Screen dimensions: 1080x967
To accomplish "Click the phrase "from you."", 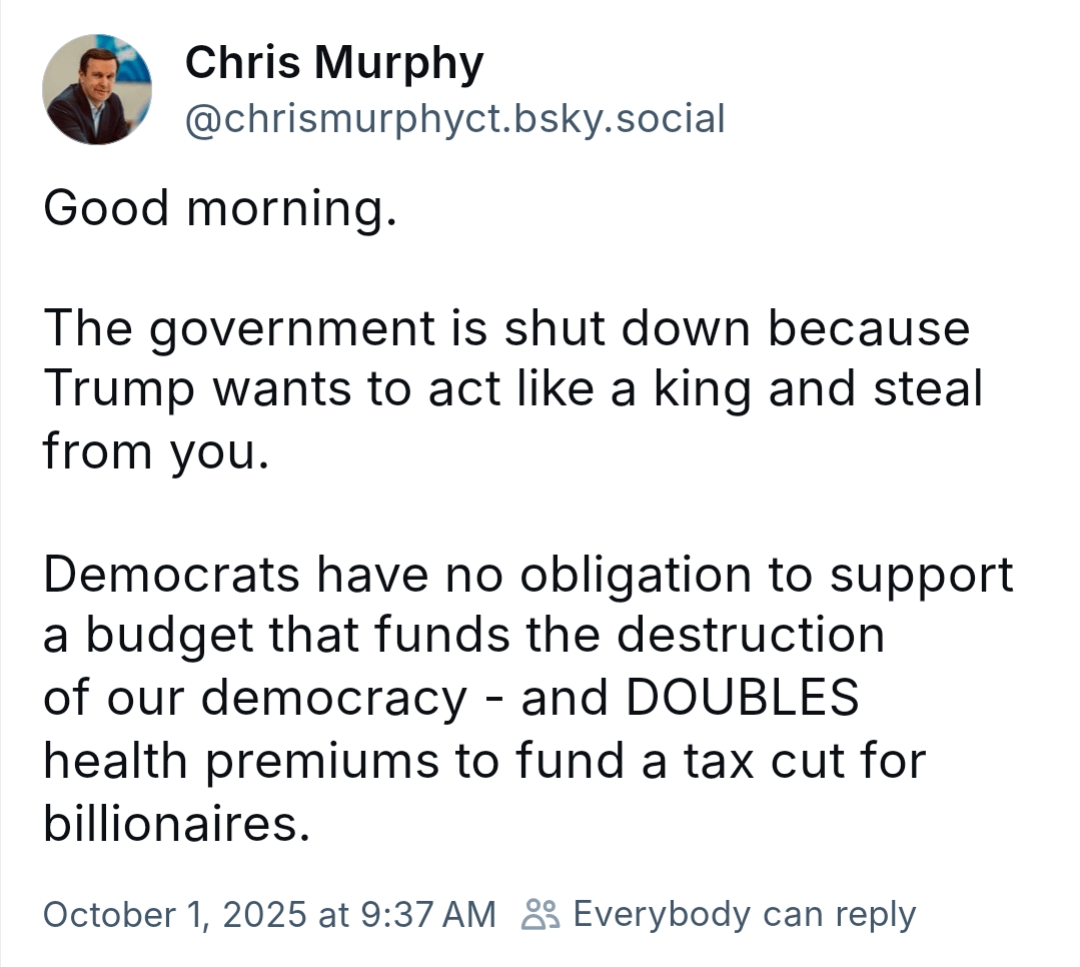I will pos(156,452).
